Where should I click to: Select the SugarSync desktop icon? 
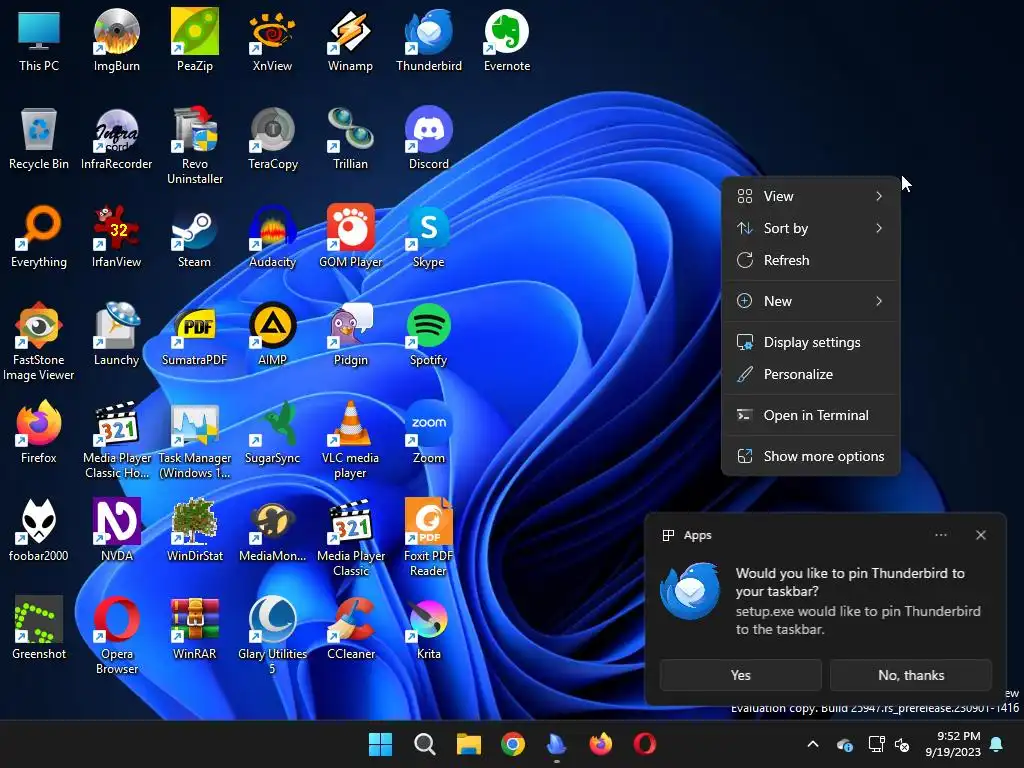(x=272, y=432)
